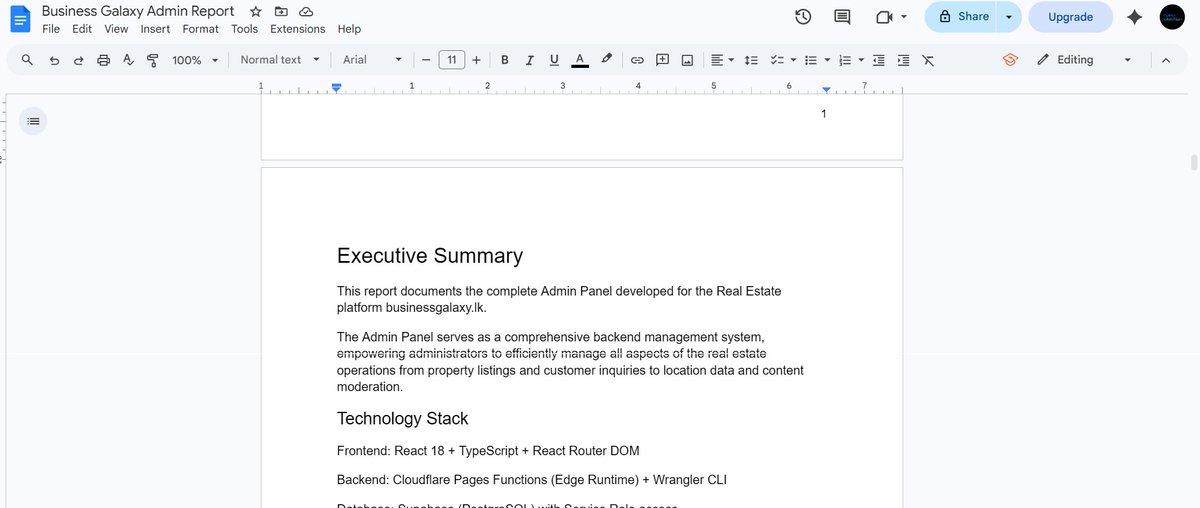The height and width of the screenshot is (508, 1200).
Task: Activate the paint format tool
Action: [x=152, y=60]
